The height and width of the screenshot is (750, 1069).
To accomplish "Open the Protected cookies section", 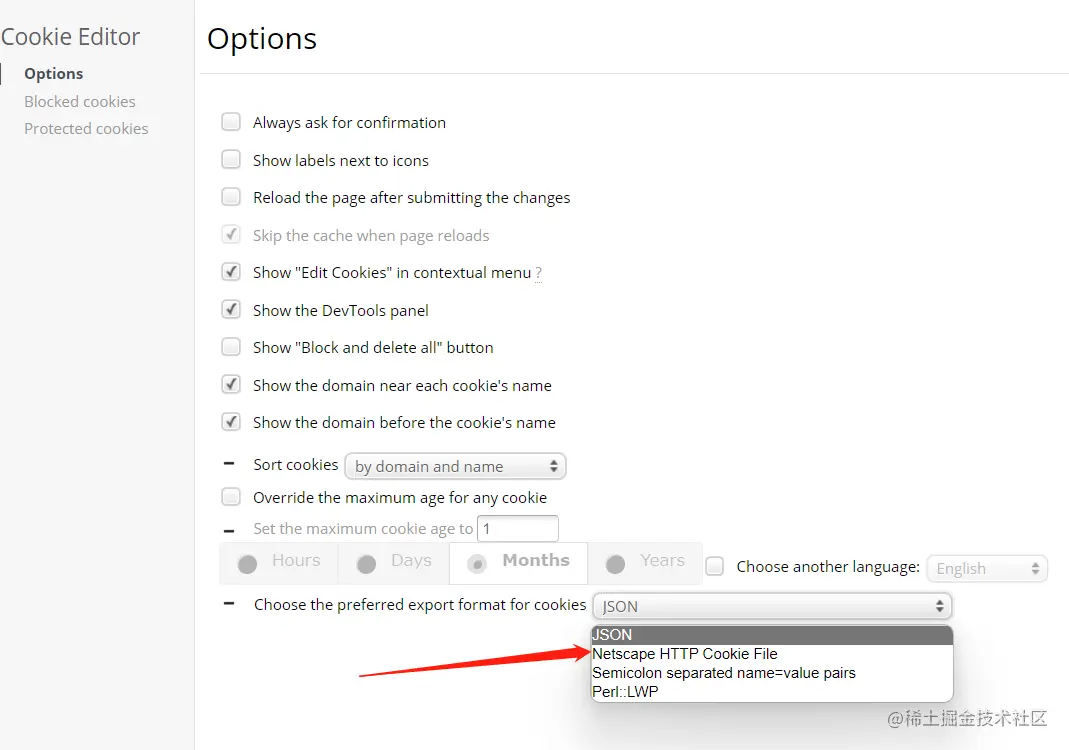I will coord(86,129).
